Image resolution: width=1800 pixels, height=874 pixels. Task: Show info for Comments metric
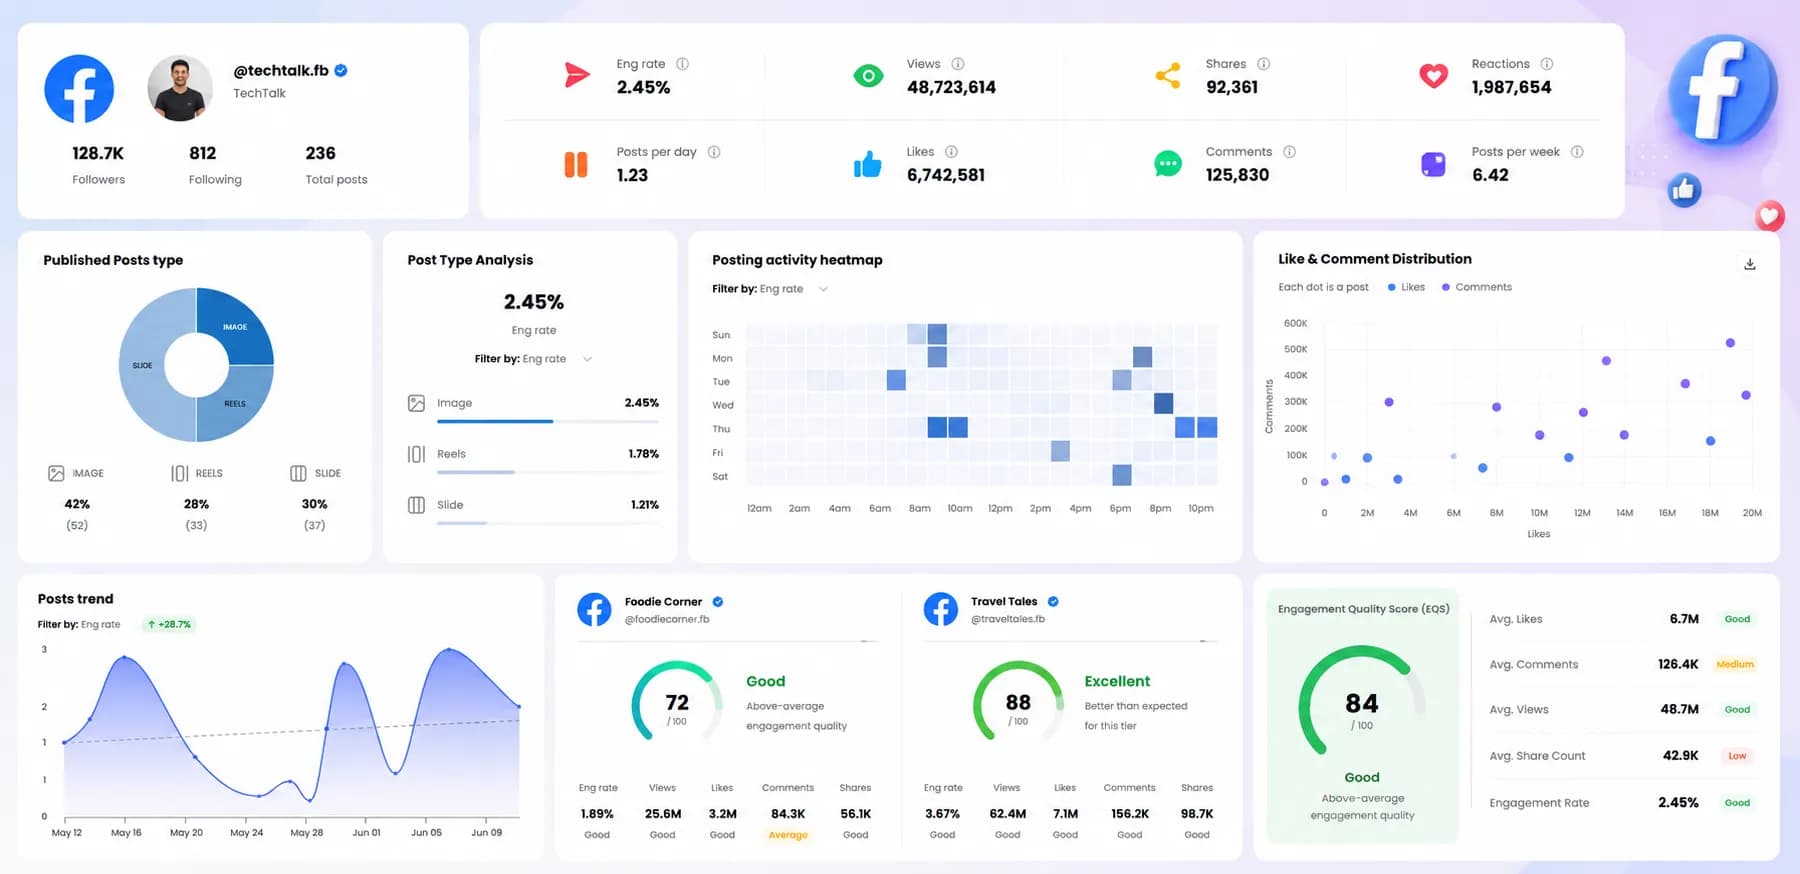click(x=1289, y=152)
